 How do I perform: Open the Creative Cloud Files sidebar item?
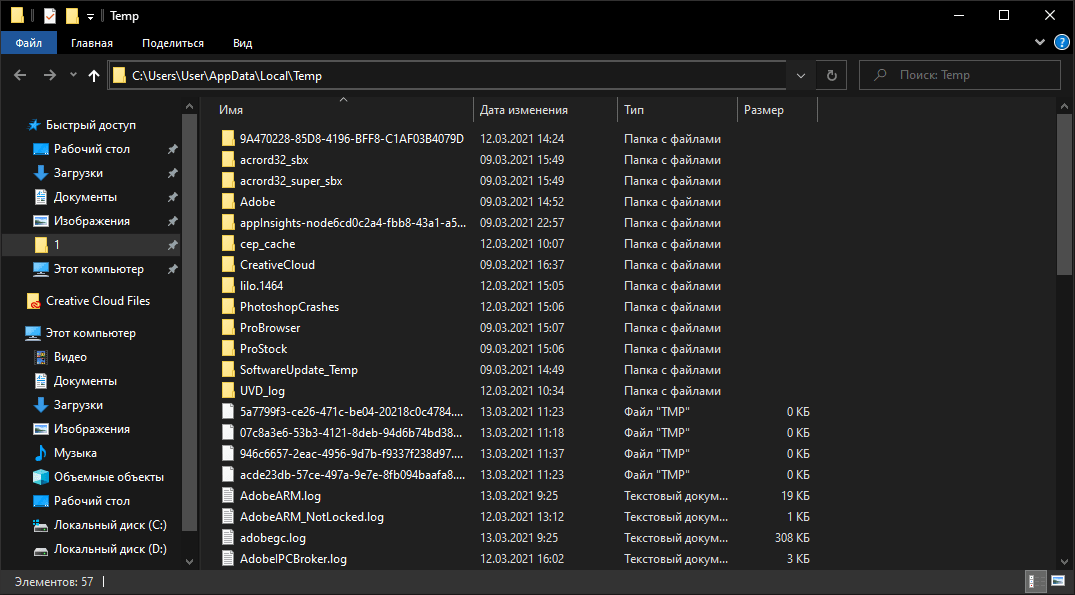(97, 301)
